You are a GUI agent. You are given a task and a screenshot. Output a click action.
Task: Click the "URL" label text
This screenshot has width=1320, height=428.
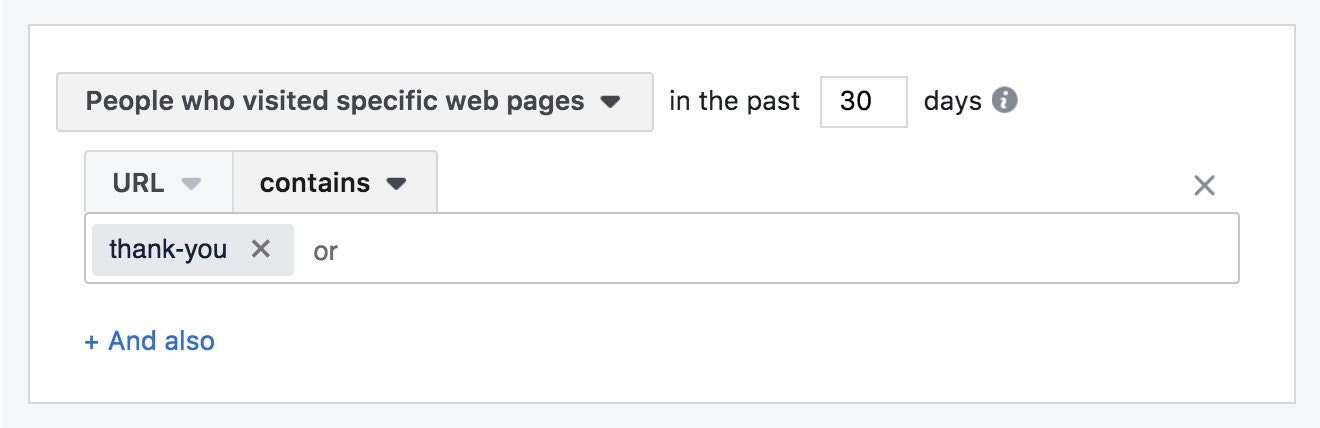[x=139, y=183]
